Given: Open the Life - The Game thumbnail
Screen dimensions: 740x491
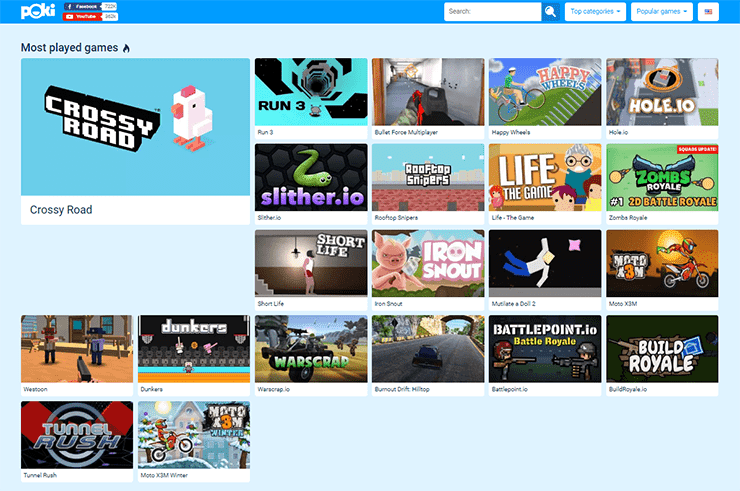Looking at the screenshot, I should coord(545,178).
